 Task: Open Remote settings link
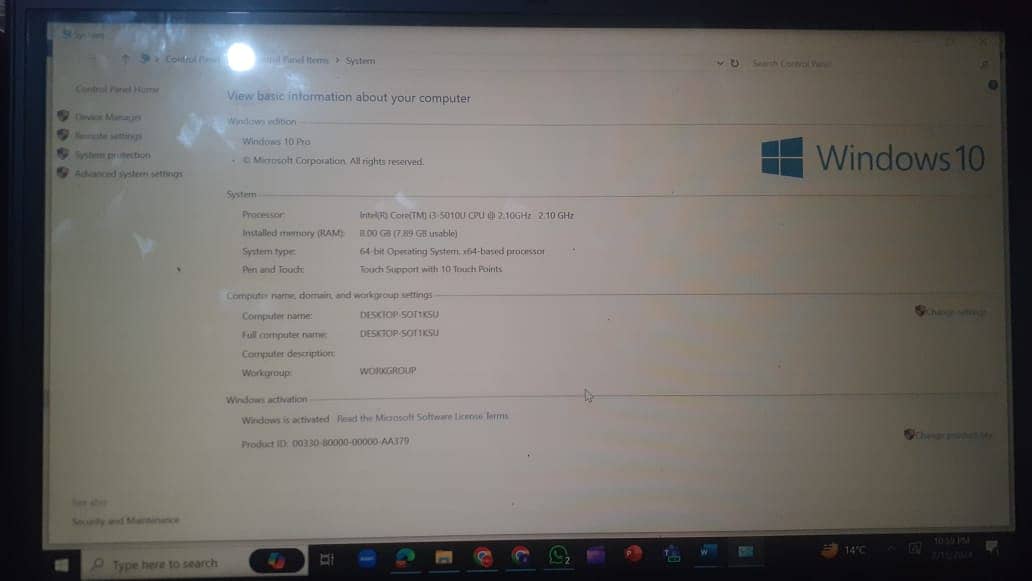click(x=108, y=136)
